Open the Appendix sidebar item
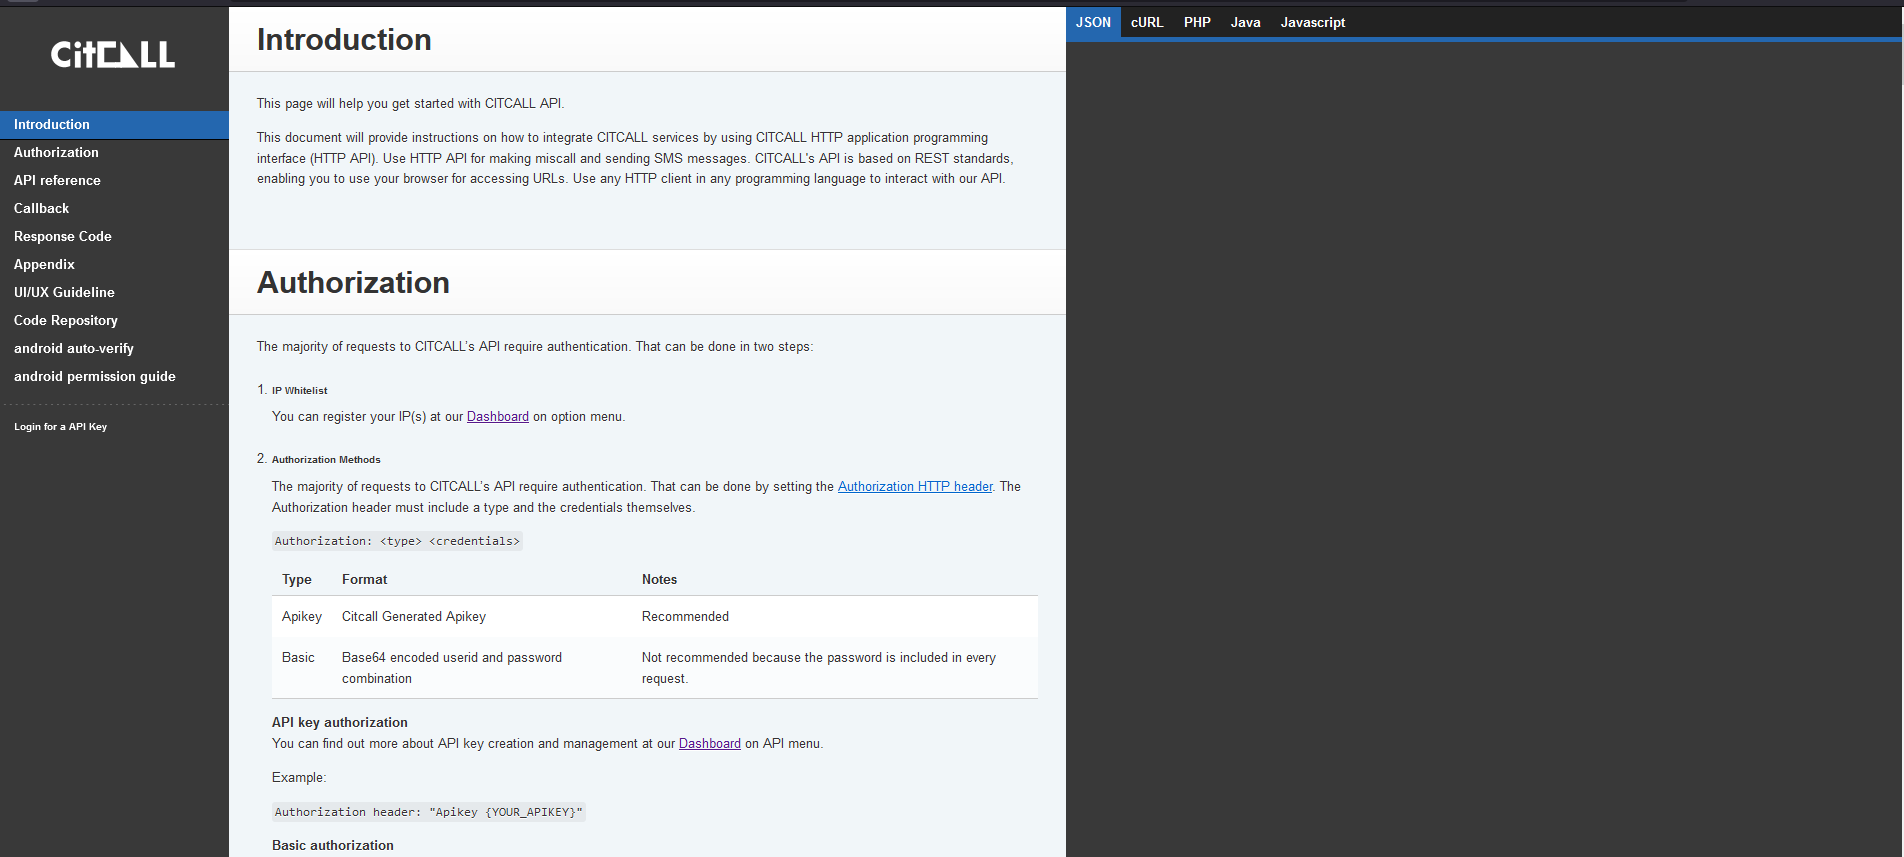This screenshot has width=1904, height=857. (114, 265)
